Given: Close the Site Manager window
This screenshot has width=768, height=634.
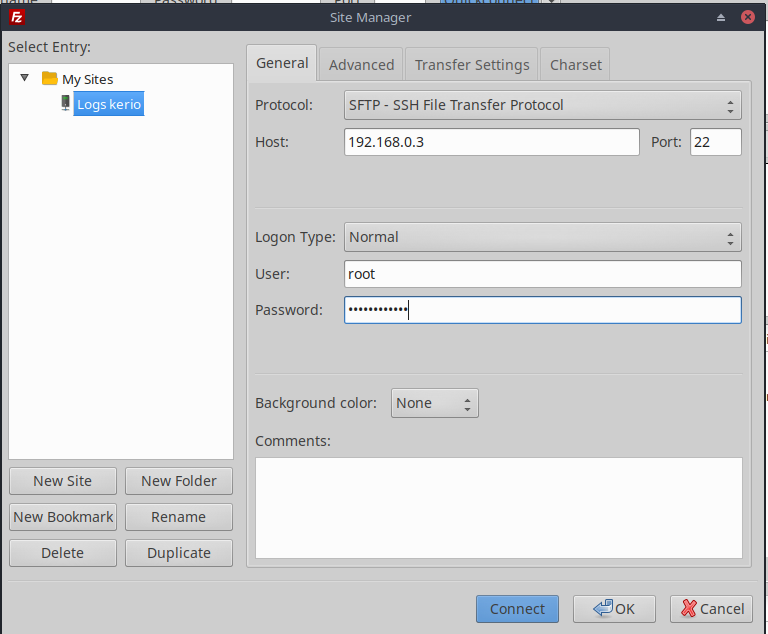Looking at the screenshot, I should (747, 18).
